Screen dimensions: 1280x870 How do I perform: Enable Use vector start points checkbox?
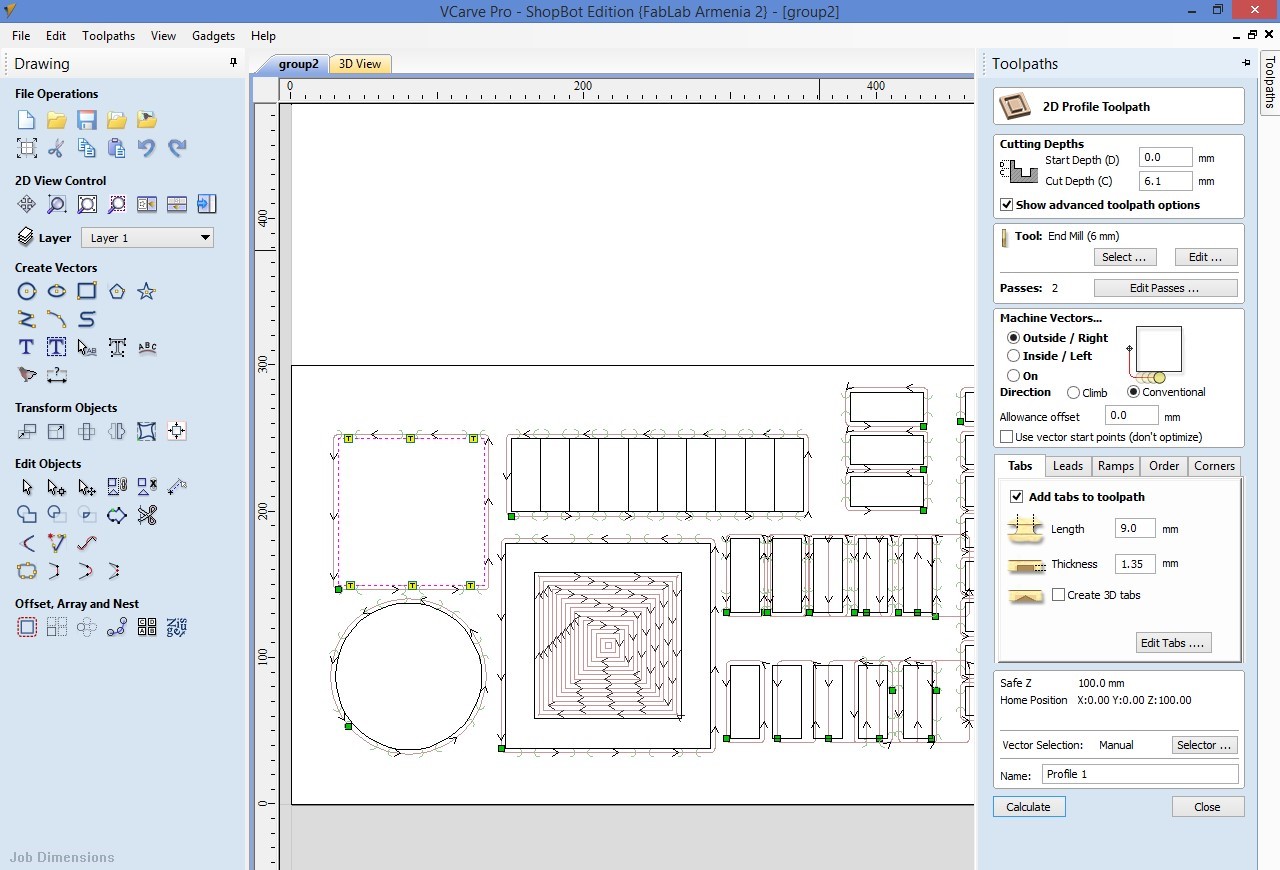pos(1007,437)
